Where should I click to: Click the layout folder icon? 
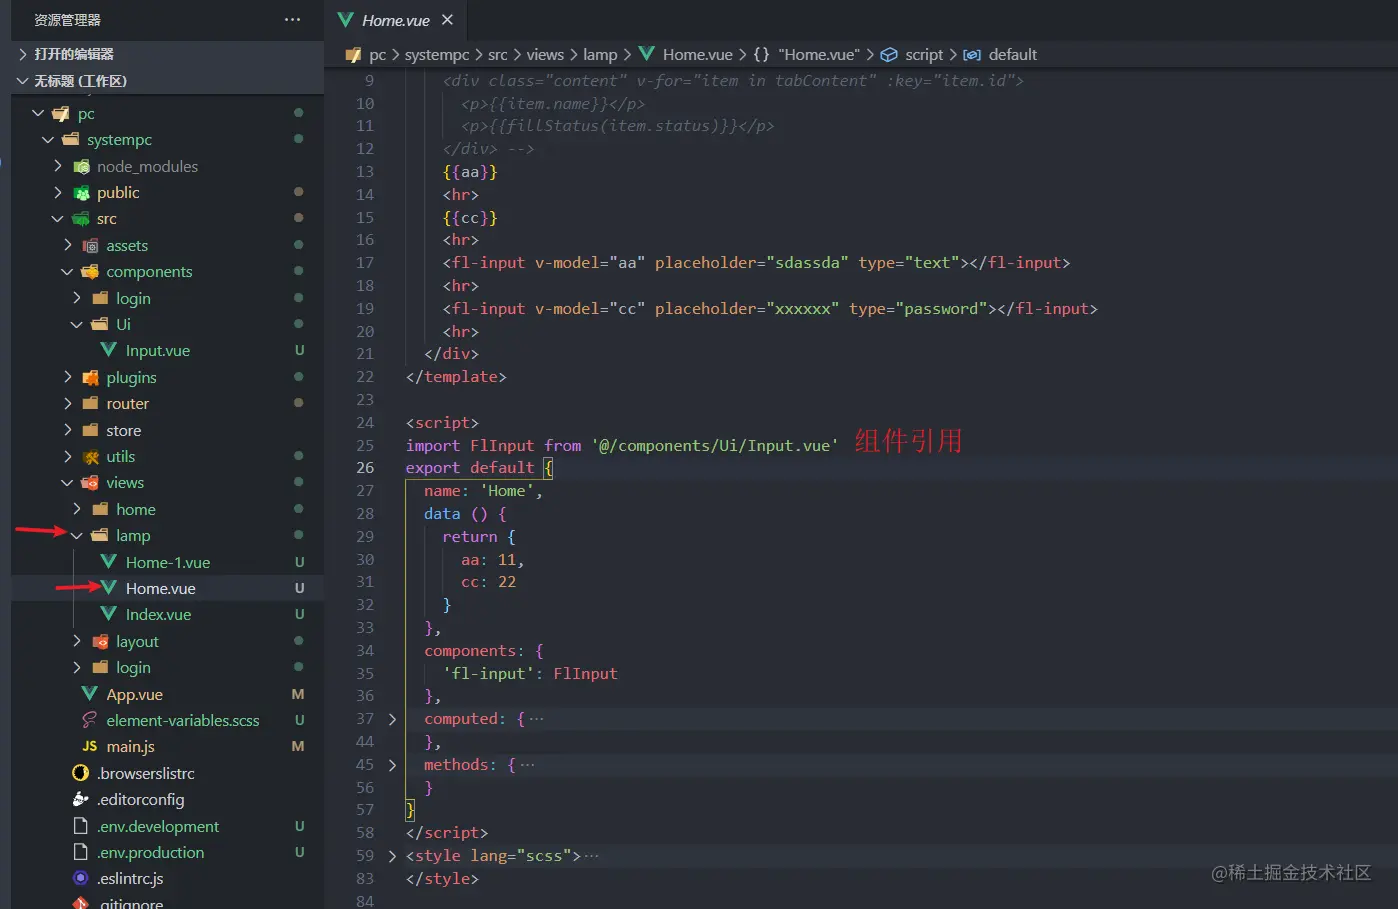[100, 641]
